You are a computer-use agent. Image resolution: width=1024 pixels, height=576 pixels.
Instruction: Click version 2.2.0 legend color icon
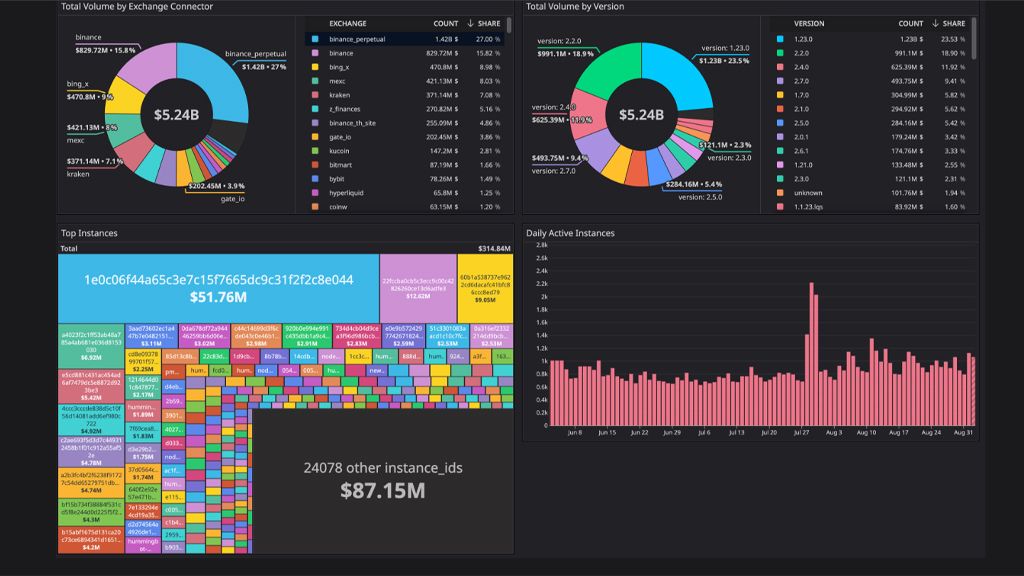pyautogui.click(x=778, y=53)
